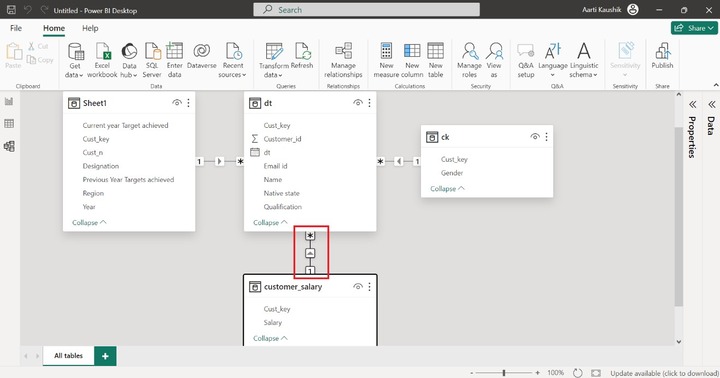Select the All tables layout tab
720x378 pixels.
pyautogui.click(x=68, y=355)
